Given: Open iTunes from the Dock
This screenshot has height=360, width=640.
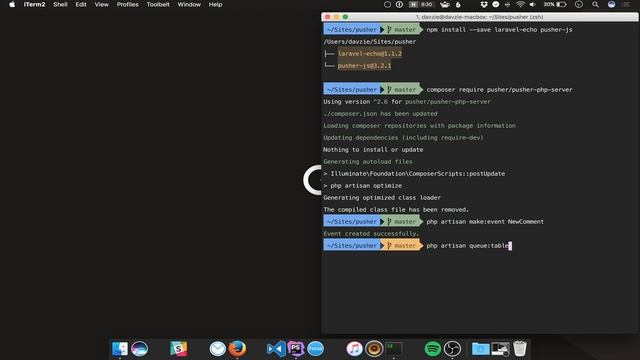Looking at the screenshot, I should (x=354, y=349).
